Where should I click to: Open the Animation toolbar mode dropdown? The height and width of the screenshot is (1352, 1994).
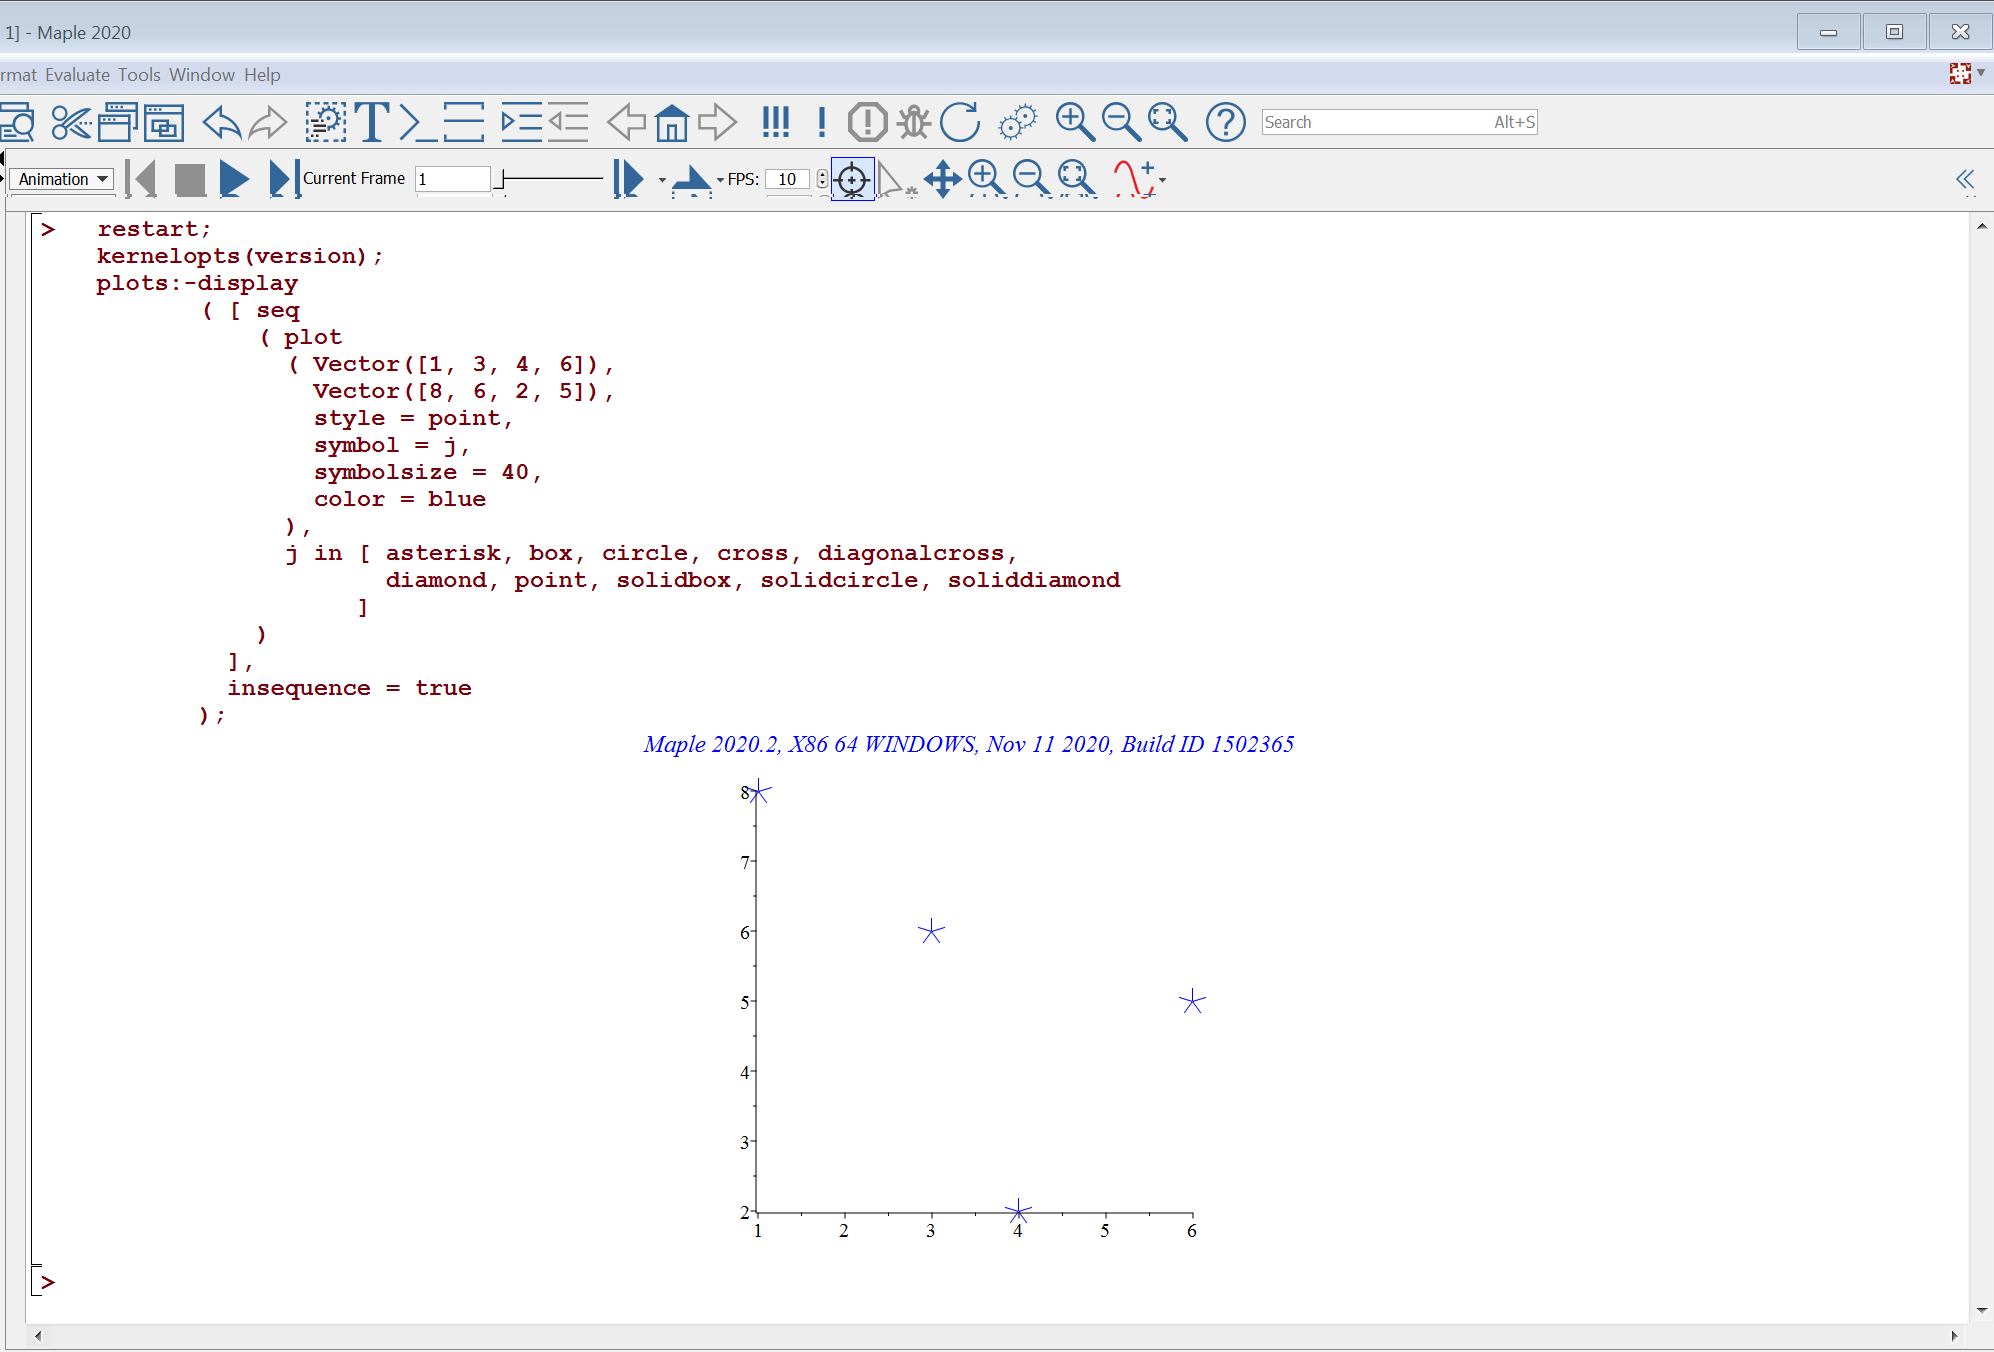tap(62, 179)
